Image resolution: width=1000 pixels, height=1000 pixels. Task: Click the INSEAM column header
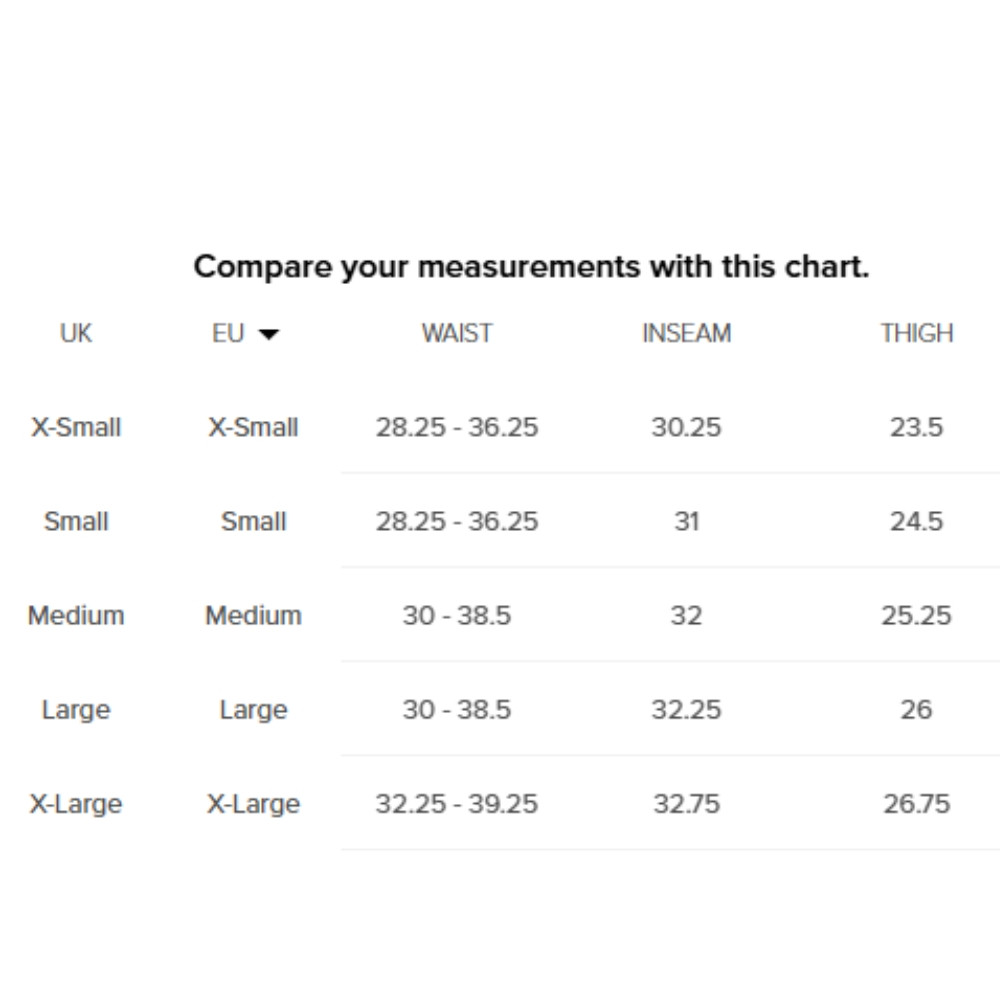(x=686, y=333)
